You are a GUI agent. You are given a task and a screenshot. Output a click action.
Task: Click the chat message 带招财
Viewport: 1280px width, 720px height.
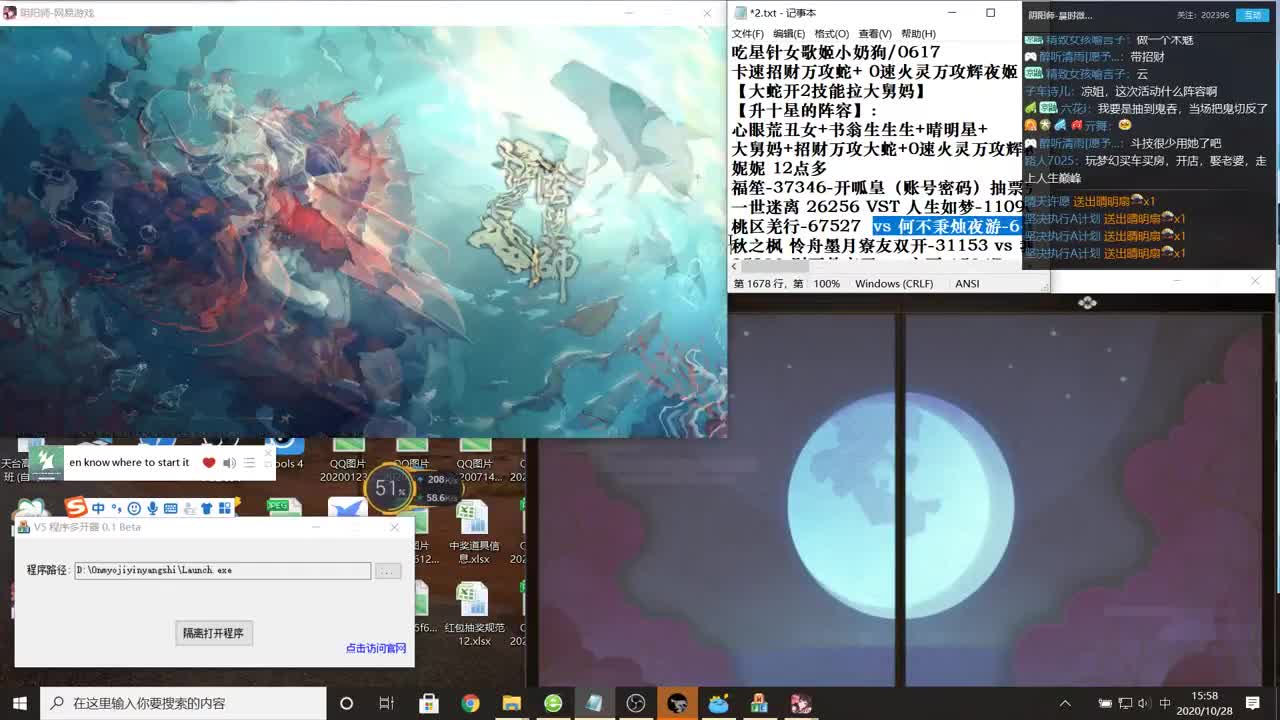click(x=1146, y=57)
